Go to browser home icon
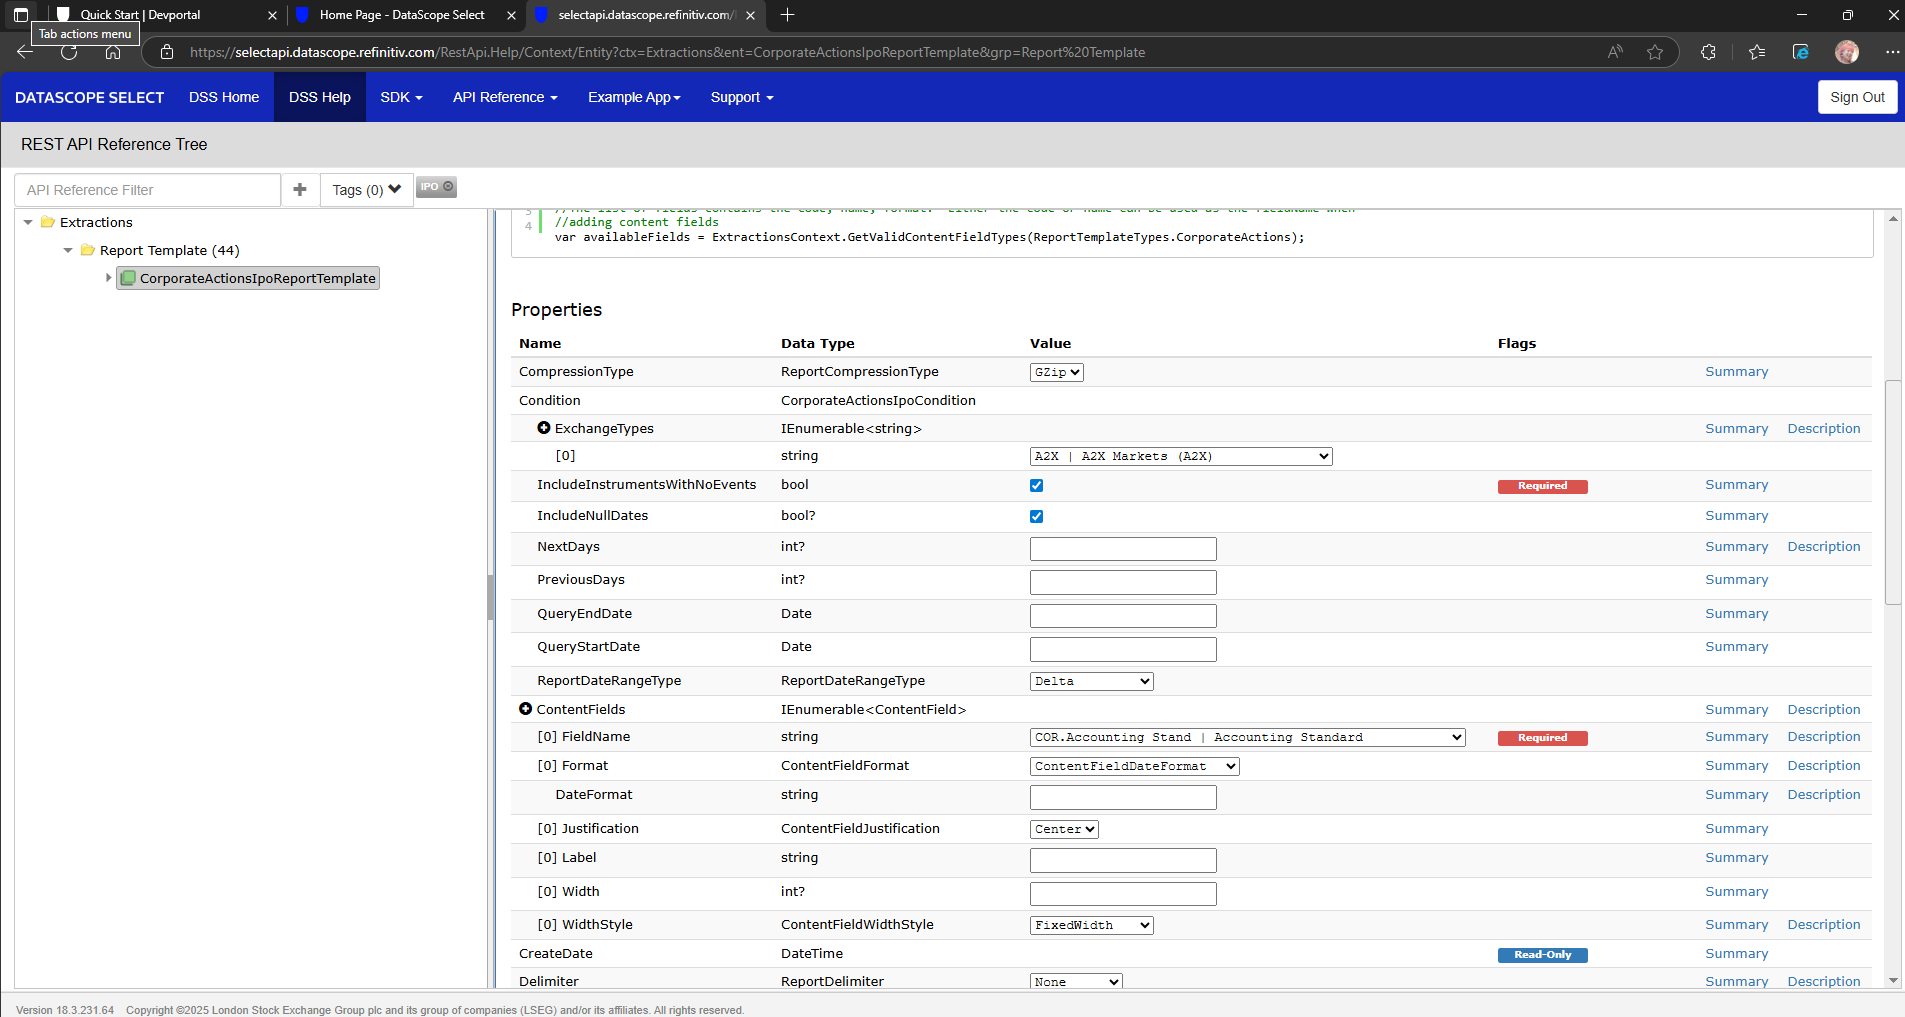 [113, 52]
